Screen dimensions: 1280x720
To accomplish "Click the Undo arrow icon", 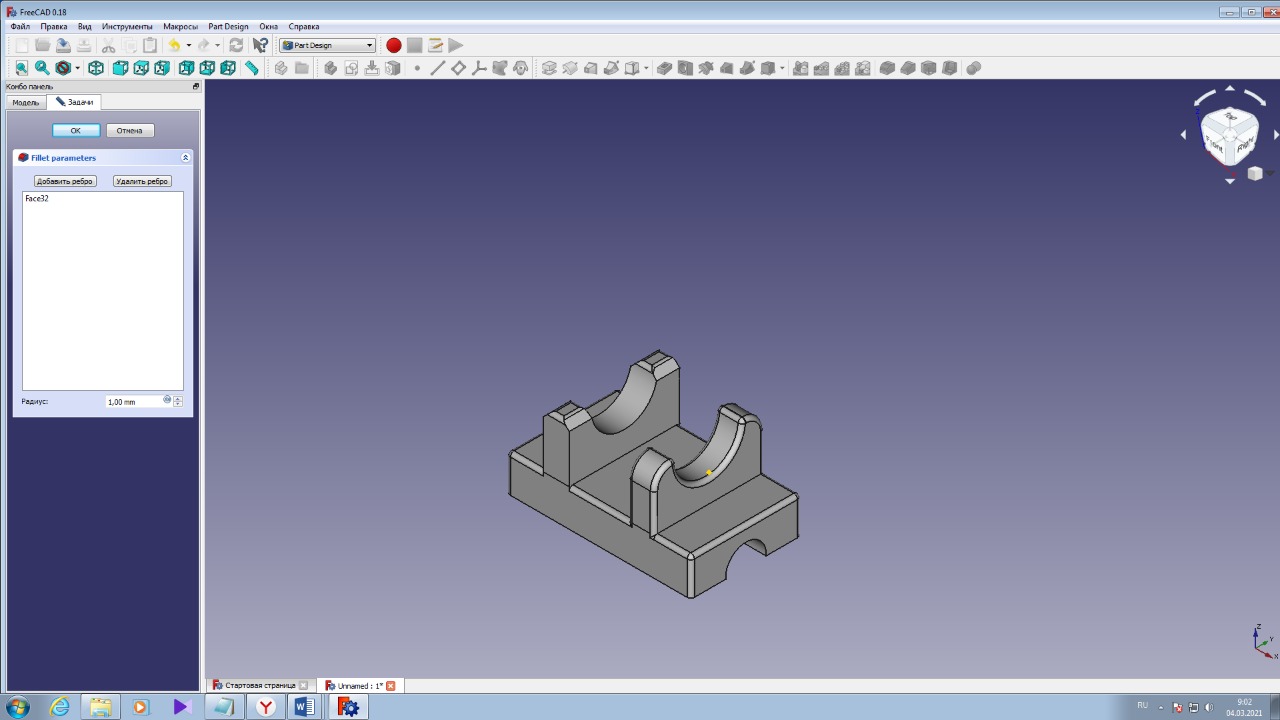I will tap(174, 45).
